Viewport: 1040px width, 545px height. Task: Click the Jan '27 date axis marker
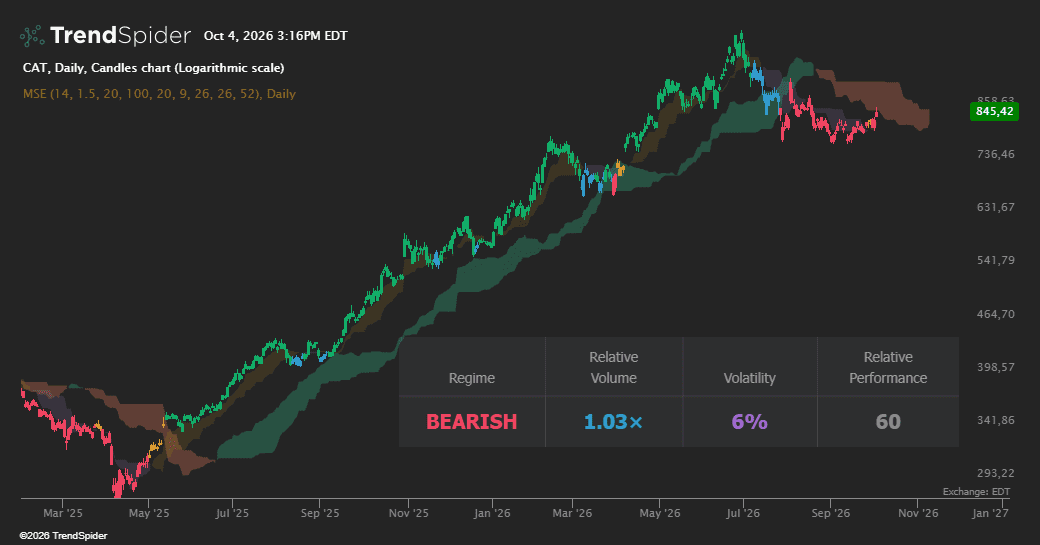tap(990, 513)
